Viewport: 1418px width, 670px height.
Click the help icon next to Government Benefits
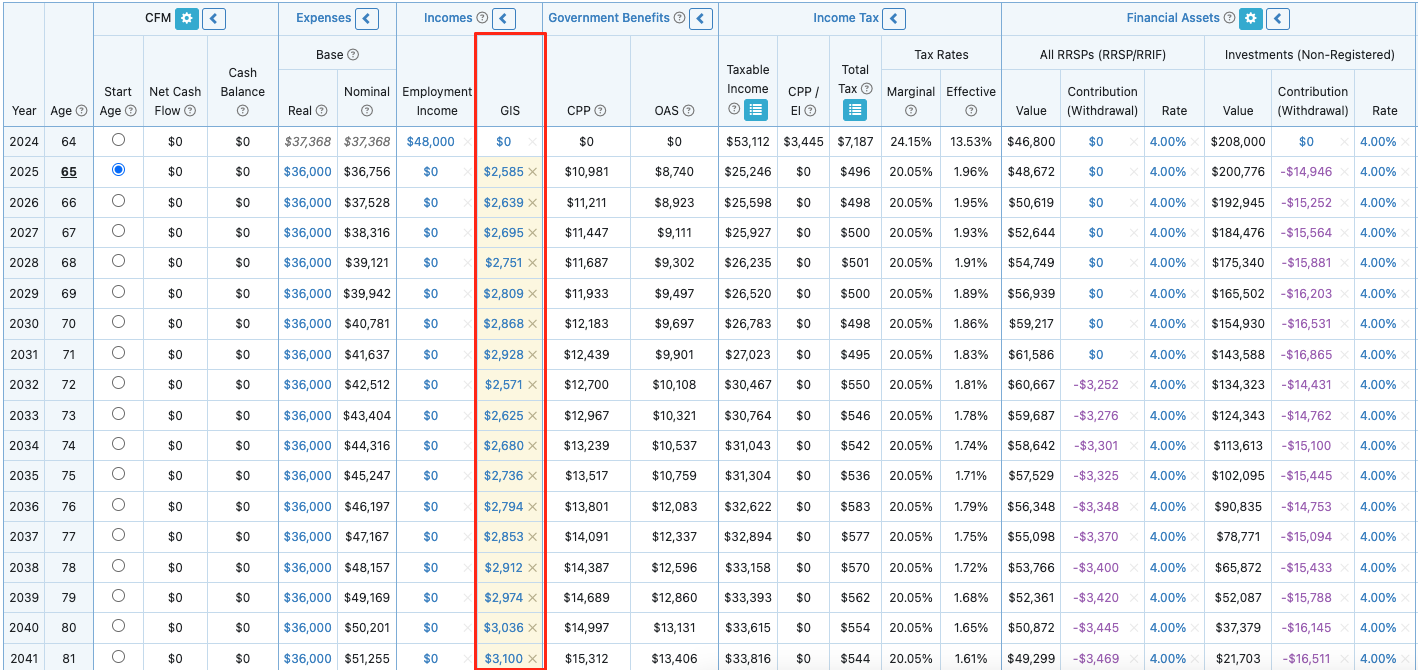coord(681,18)
